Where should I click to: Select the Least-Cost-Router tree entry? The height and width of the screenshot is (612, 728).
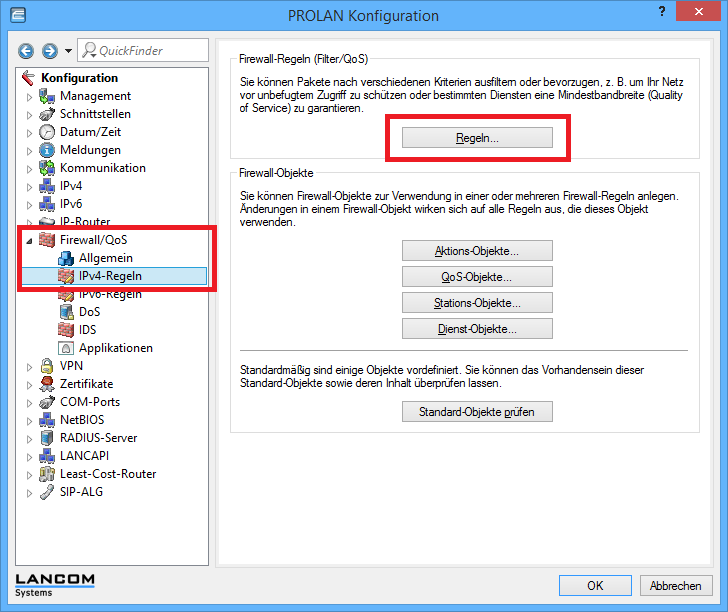tap(108, 474)
